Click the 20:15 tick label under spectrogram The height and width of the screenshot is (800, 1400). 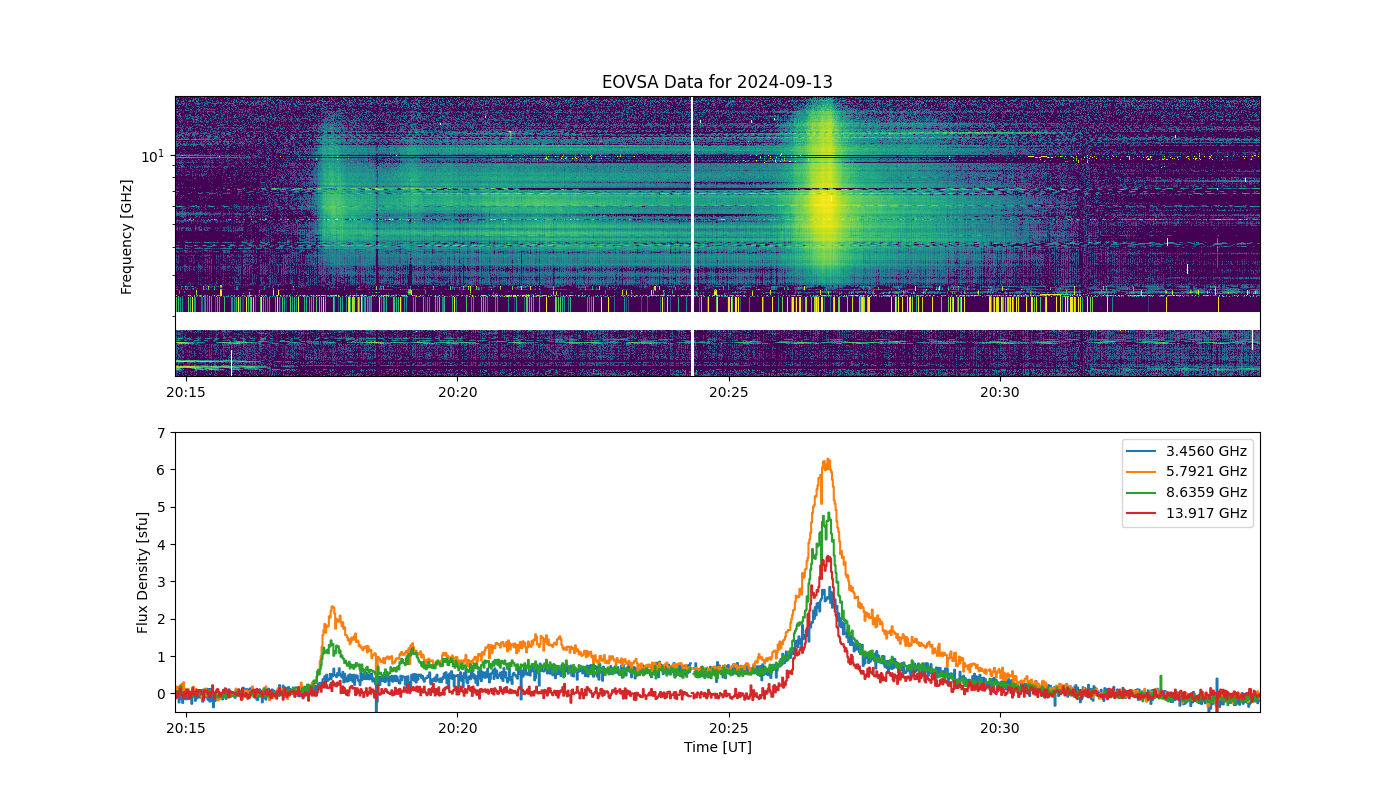pyautogui.click(x=186, y=392)
